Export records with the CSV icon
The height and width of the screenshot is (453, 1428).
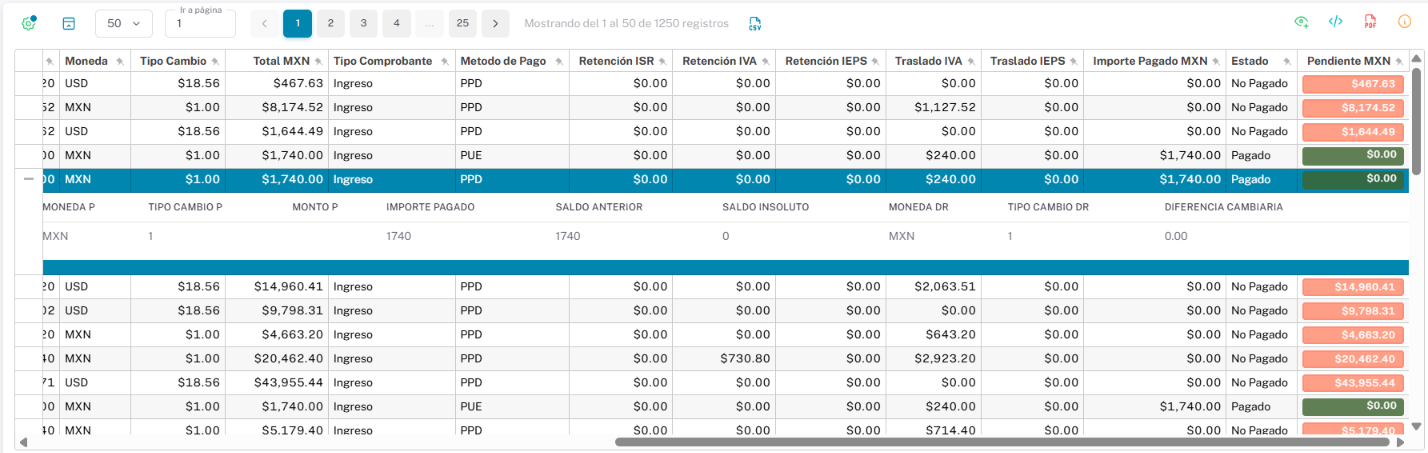(755, 23)
